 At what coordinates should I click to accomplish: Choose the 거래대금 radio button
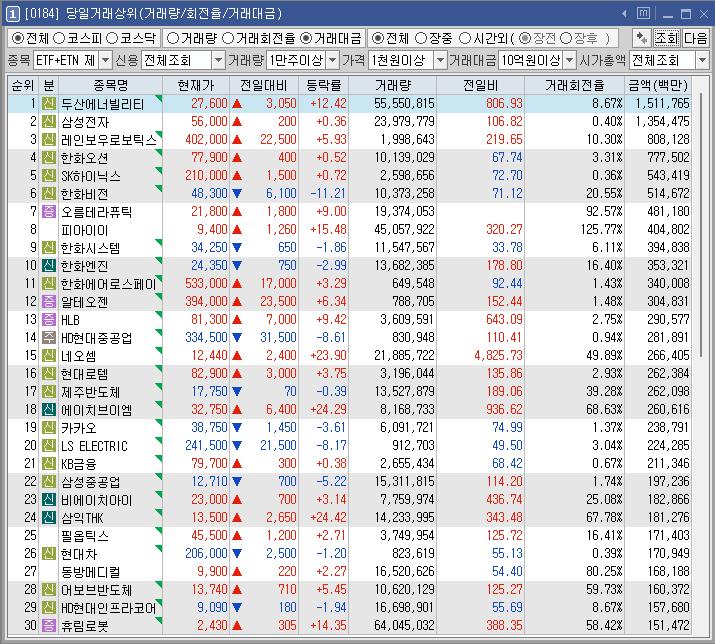point(306,38)
